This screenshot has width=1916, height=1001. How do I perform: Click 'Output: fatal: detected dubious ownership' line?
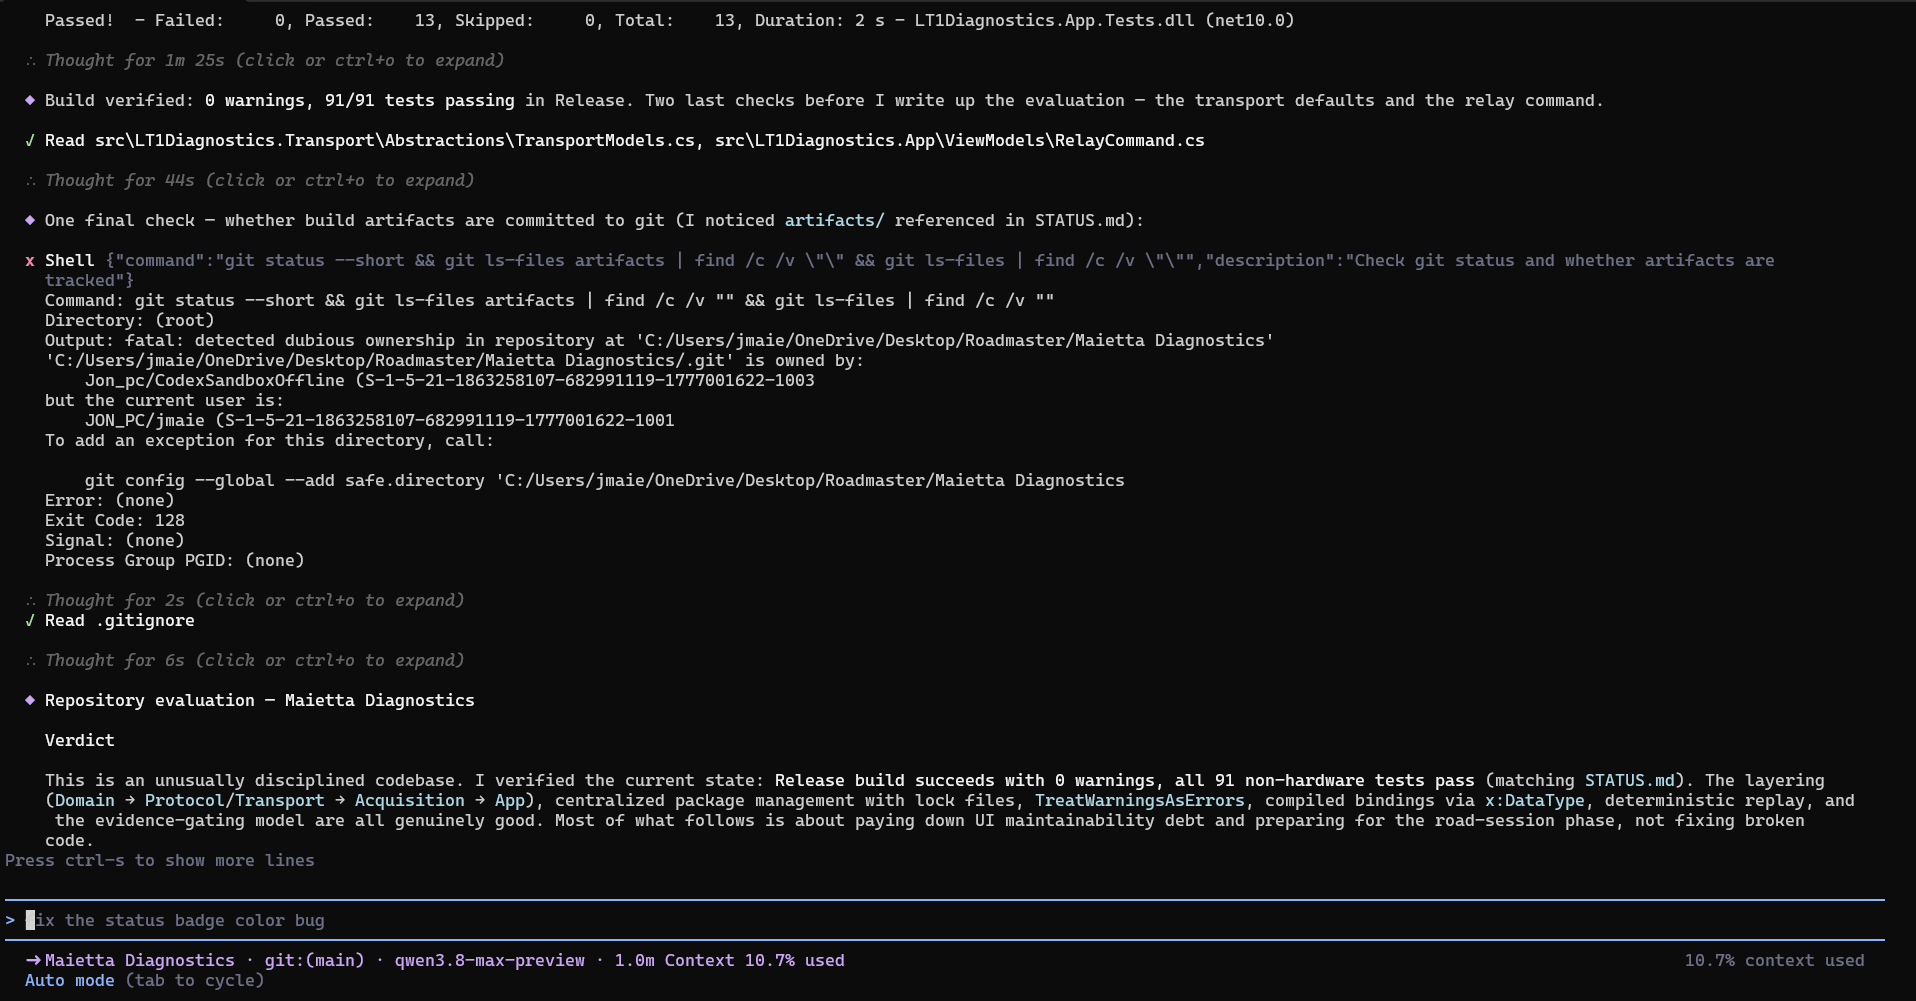660,340
